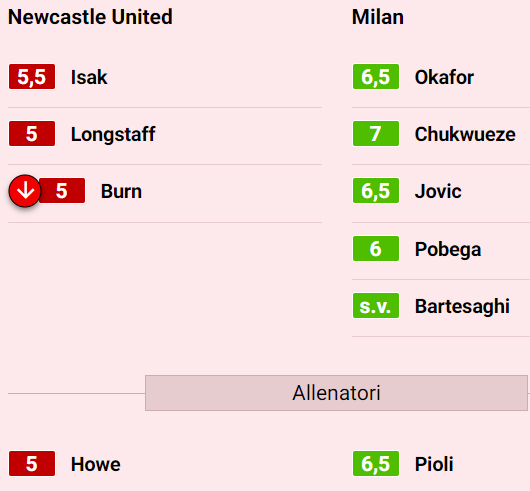Open player name Longstaff
This screenshot has height=491, width=530.
click(x=113, y=134)
